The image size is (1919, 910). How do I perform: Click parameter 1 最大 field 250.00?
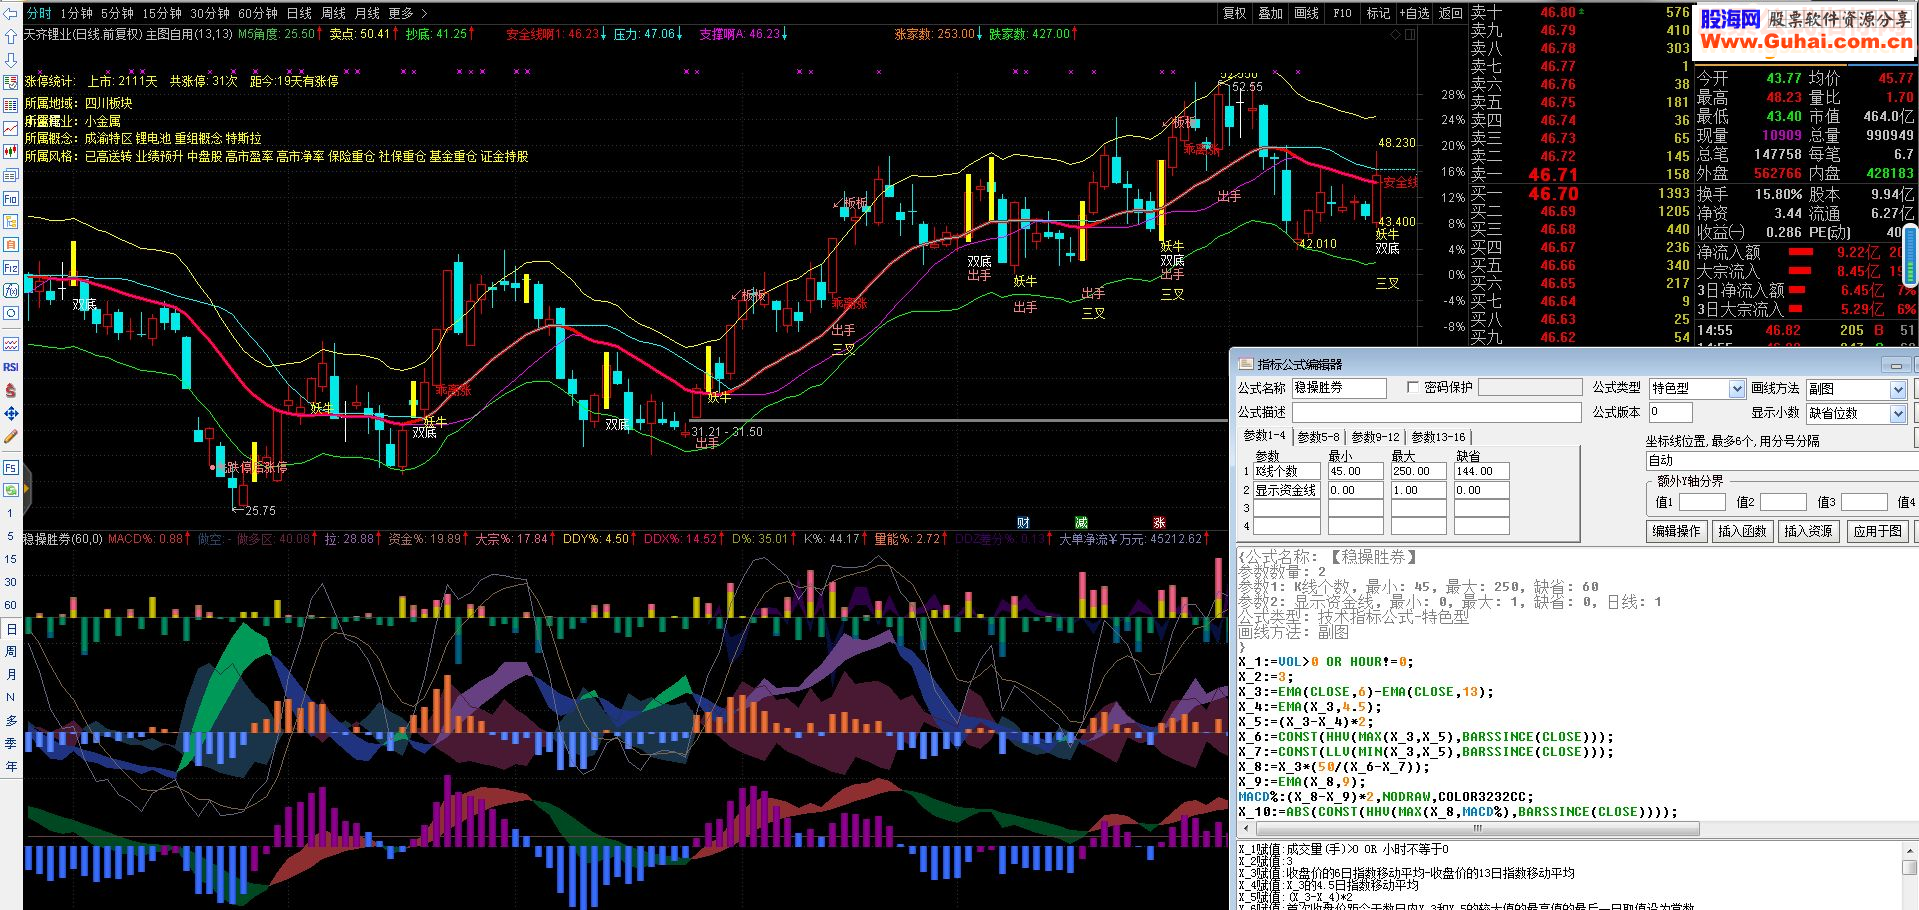click(1418, 471)
